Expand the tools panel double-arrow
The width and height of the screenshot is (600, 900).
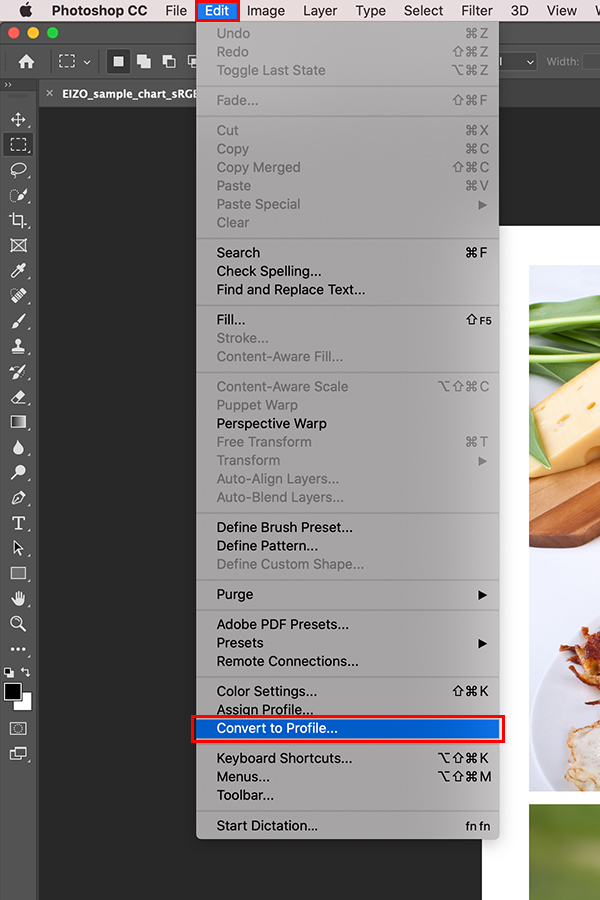[8, 85]
